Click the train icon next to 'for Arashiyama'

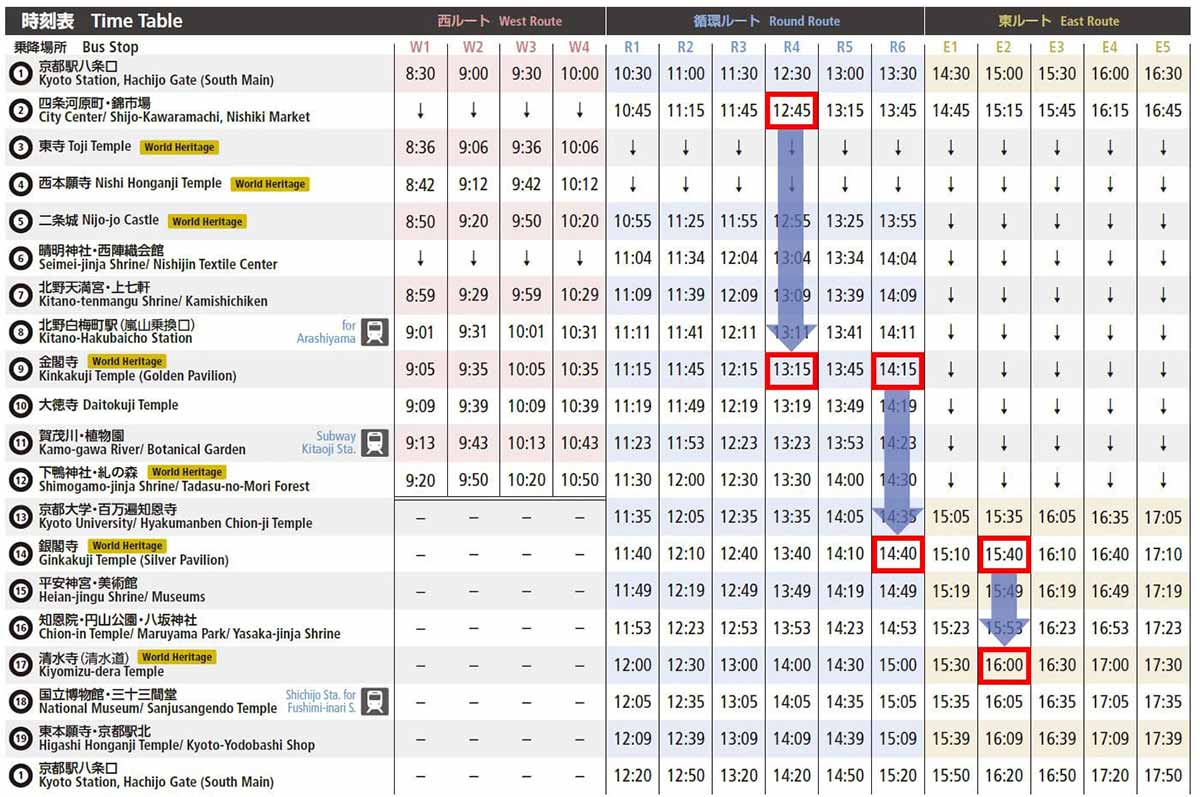(375, 332)
